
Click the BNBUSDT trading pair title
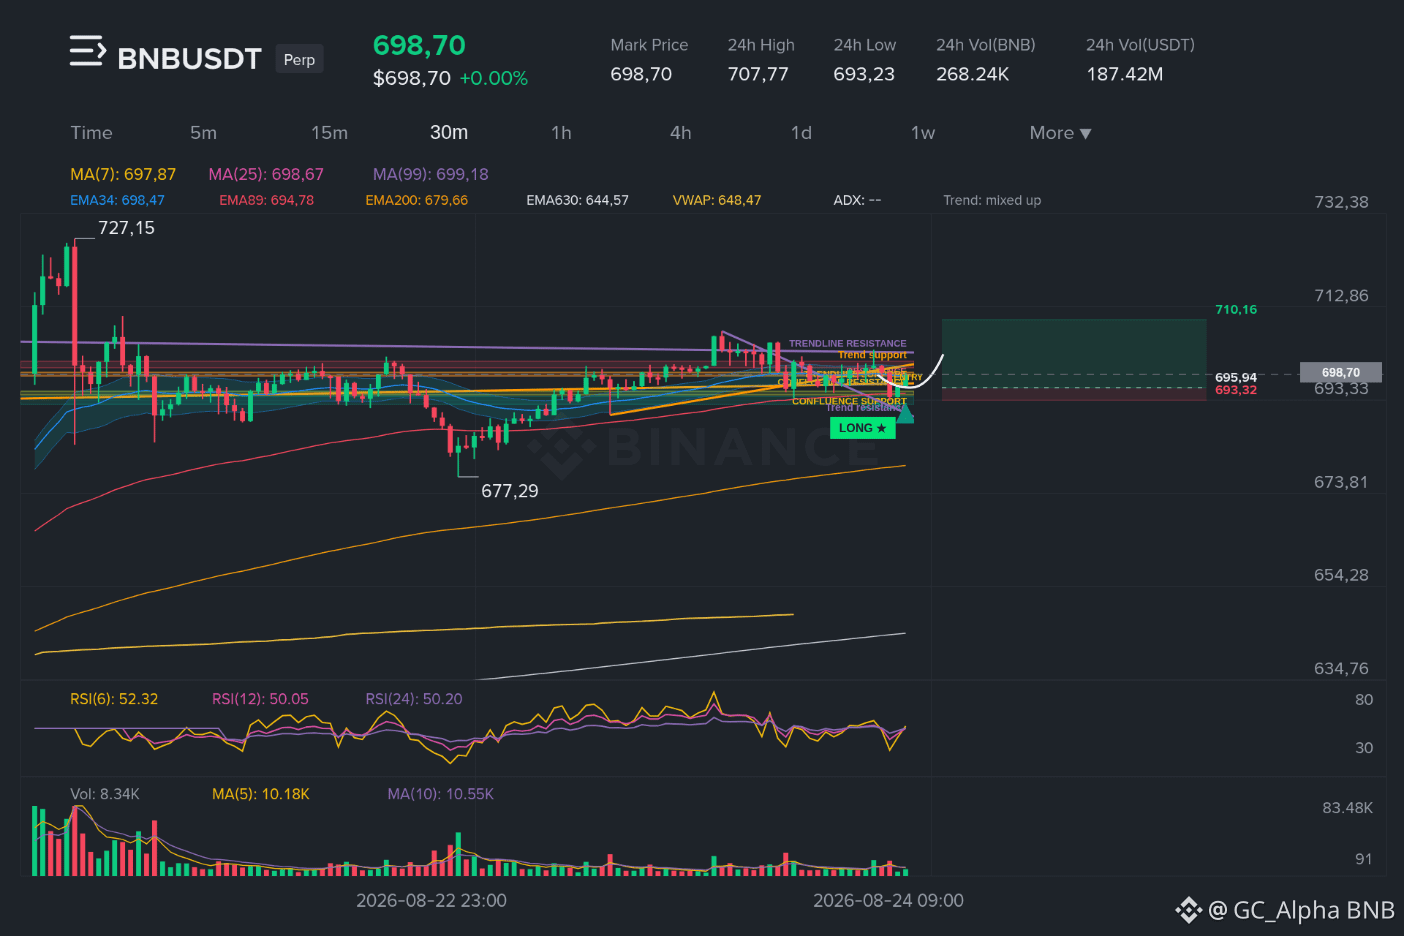pyautogui.click(x=189, y=59)
